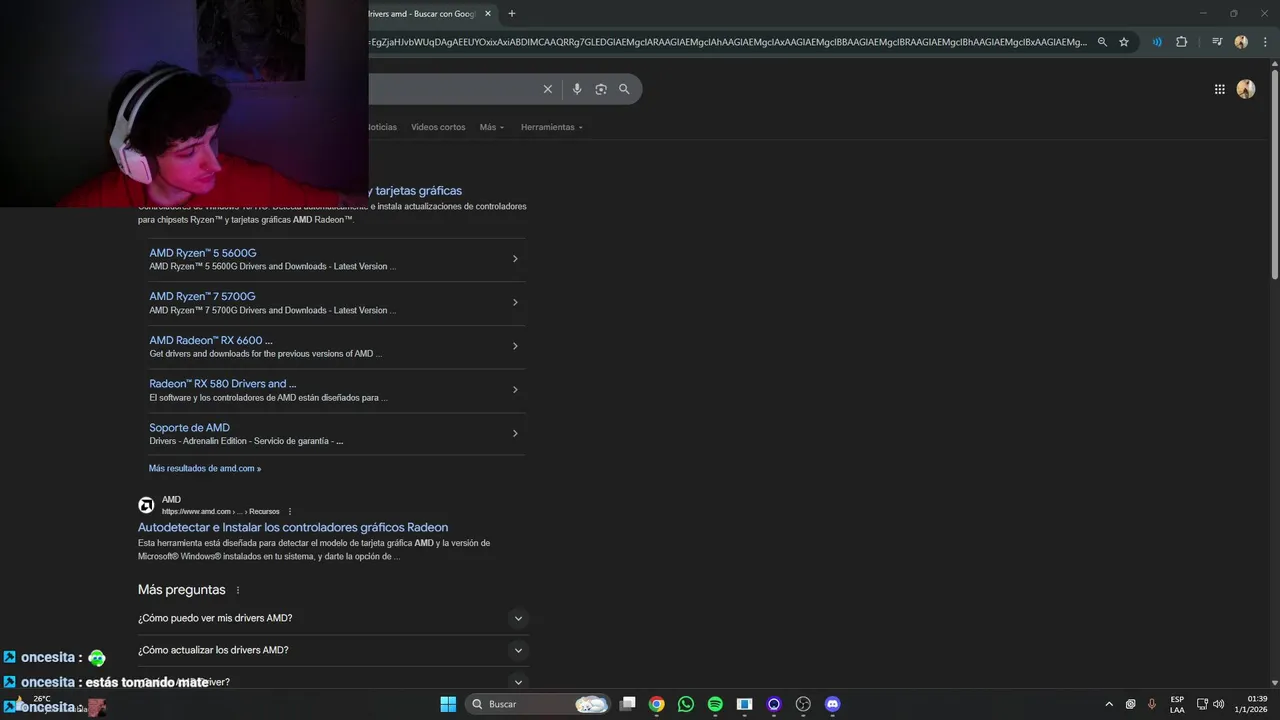Switch to Noticias results tab
The image size is (1280, 720).
click(x=382, y=127)
